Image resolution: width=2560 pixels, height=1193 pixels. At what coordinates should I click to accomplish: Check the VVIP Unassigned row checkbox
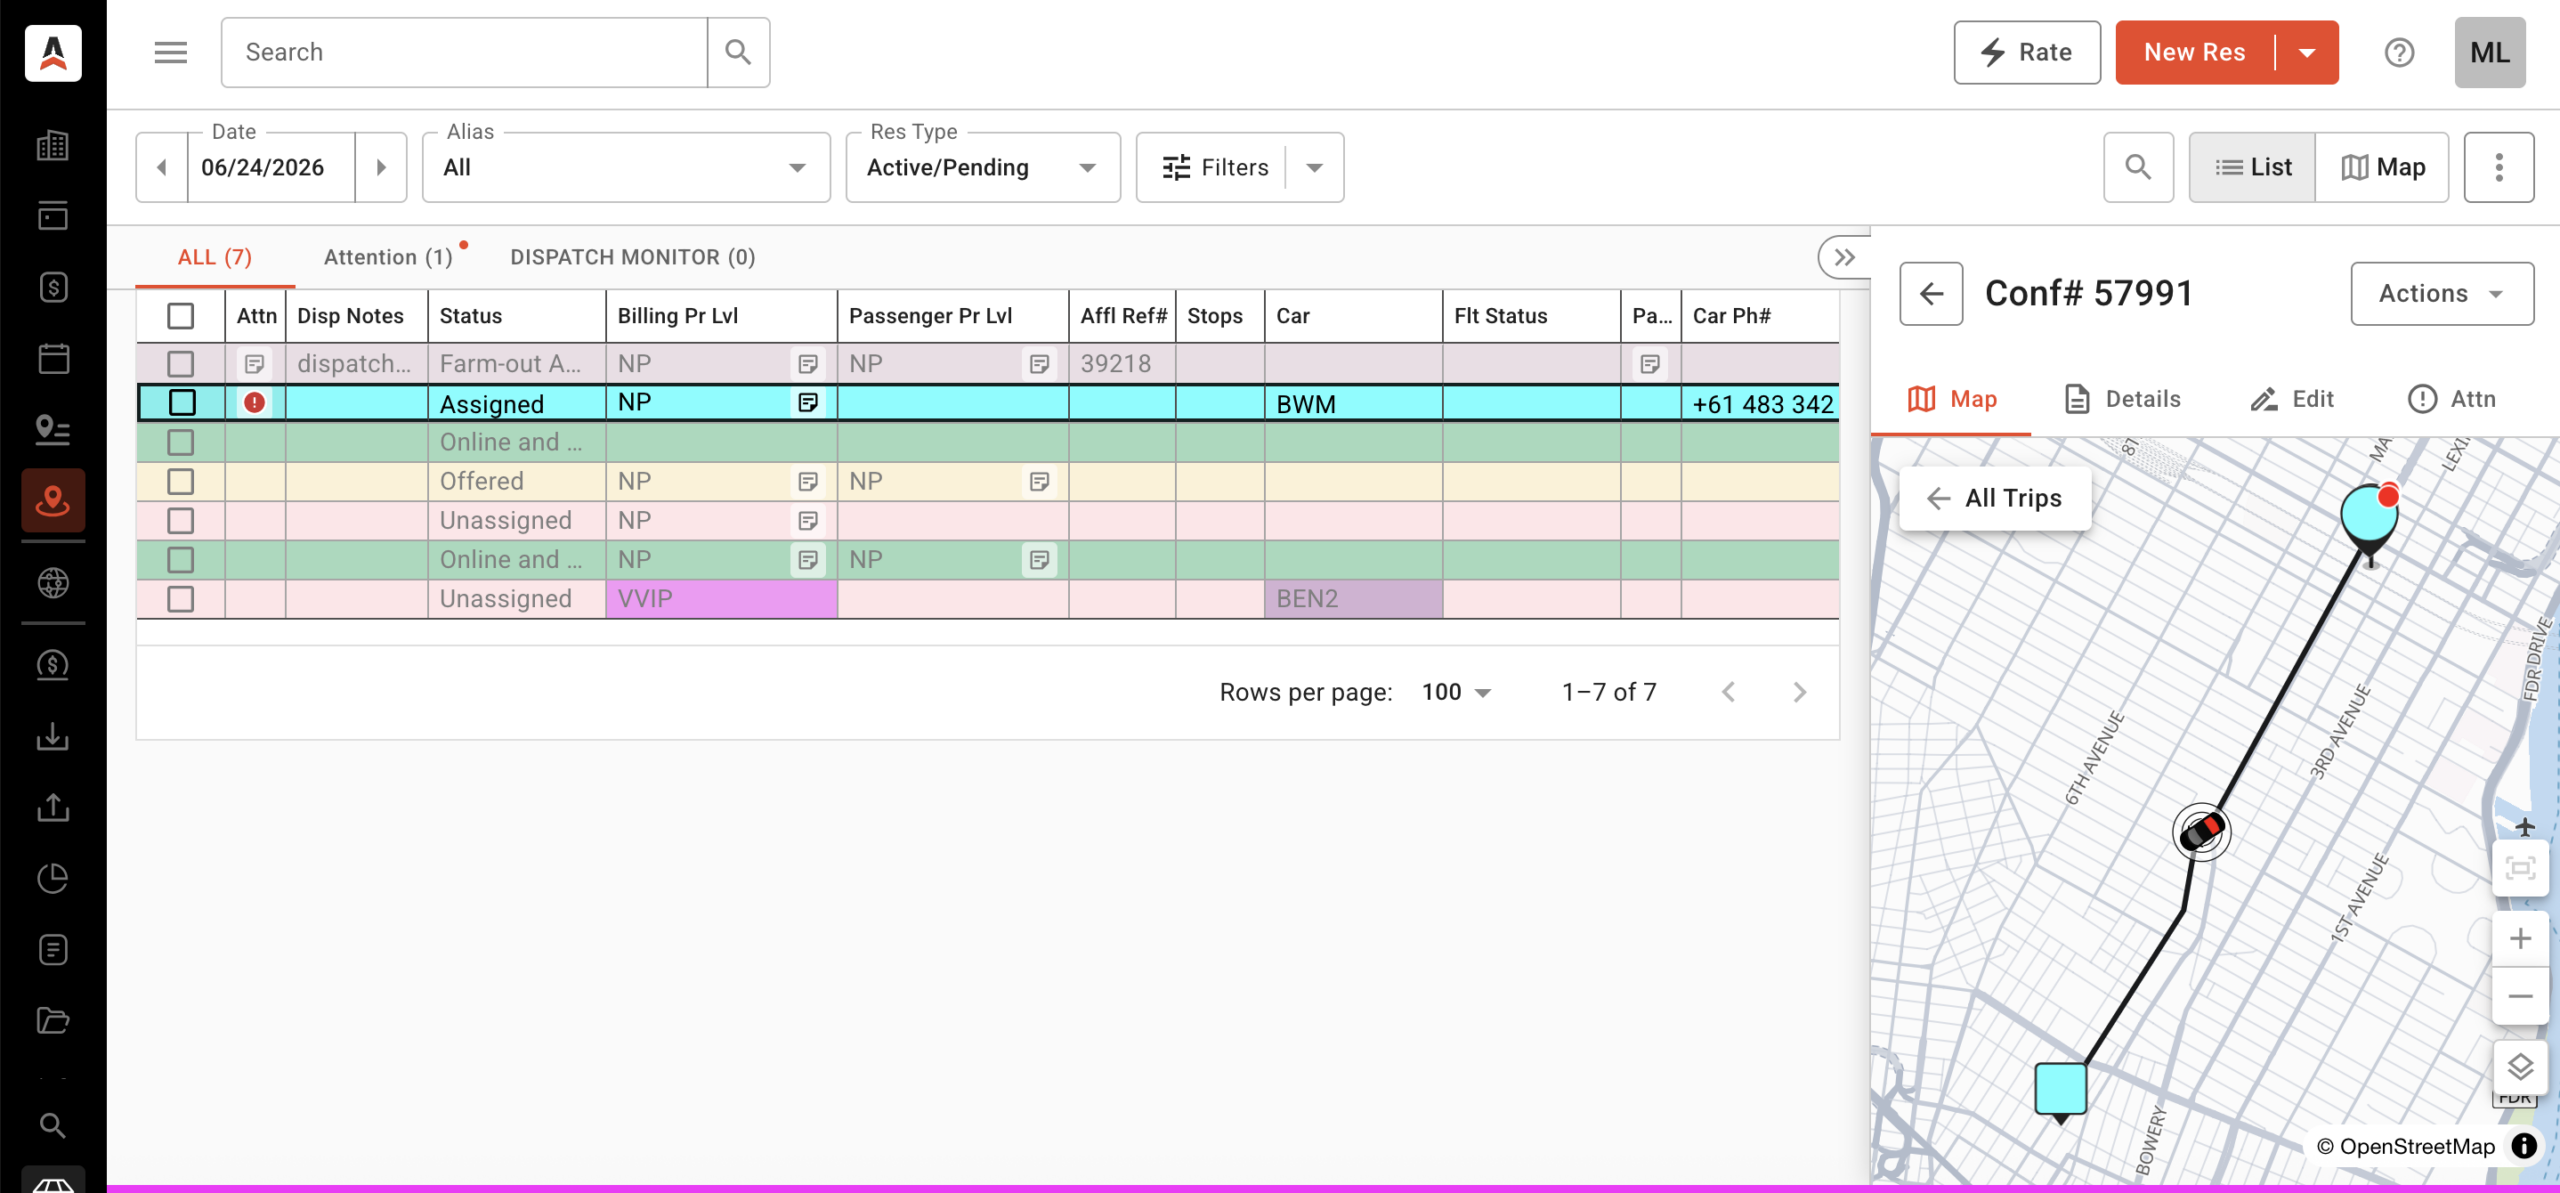(180, 599)
